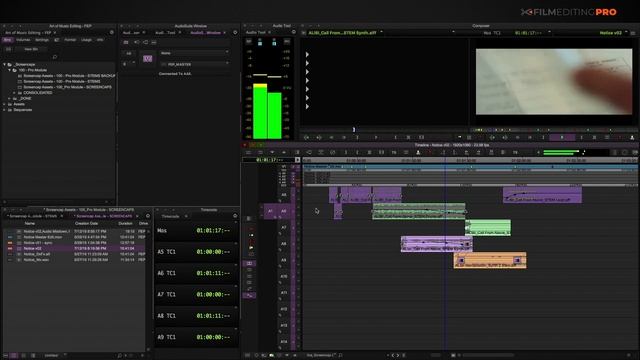Toggle the A5 record track selector
This screenshot has height=360, width=640.
pyautogui.click(x=284, y=195)
